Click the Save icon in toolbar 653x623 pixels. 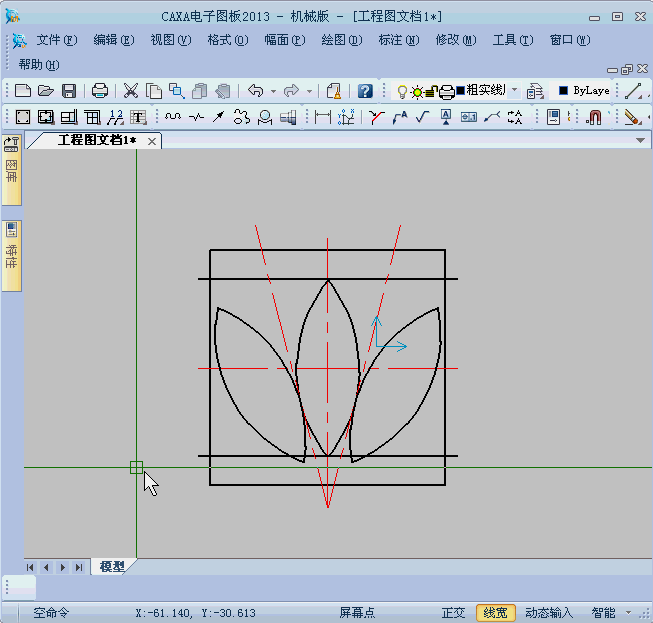point(69,91)
